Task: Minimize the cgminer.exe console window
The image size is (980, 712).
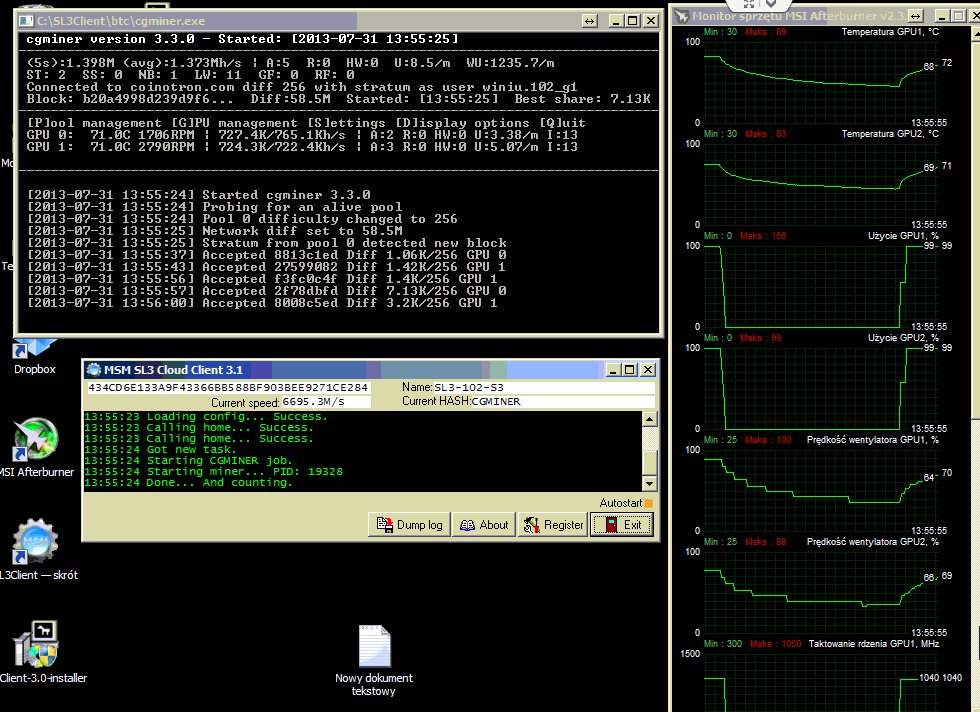Action: point(616,21)
